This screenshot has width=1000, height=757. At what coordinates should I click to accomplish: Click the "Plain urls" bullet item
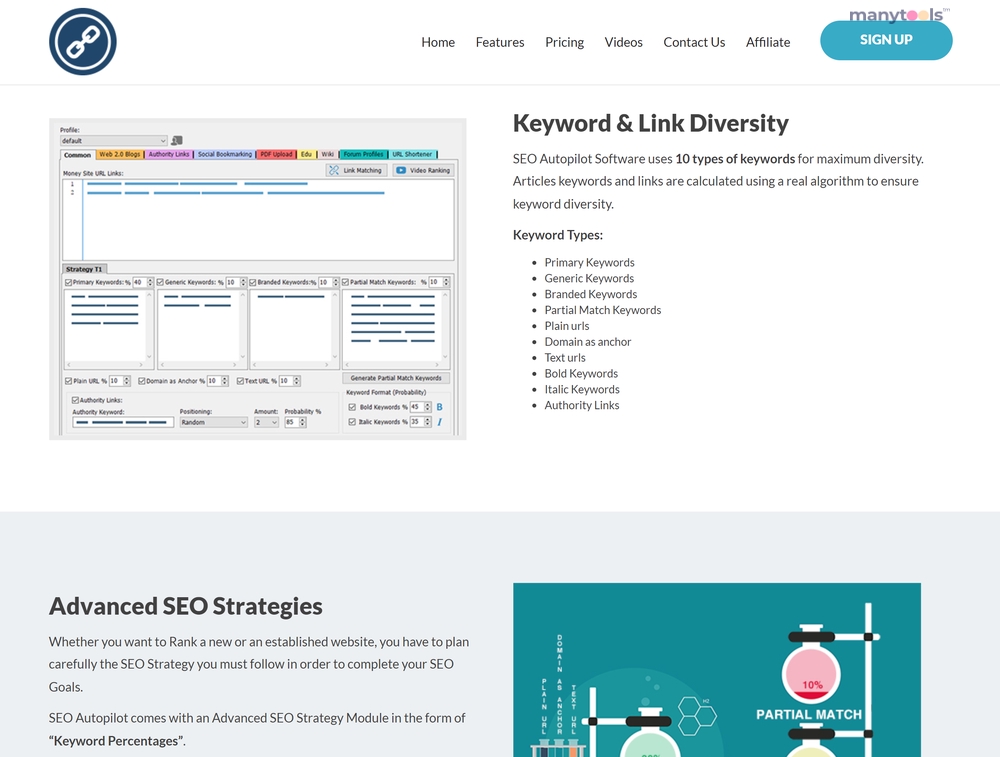pos(567,326)
